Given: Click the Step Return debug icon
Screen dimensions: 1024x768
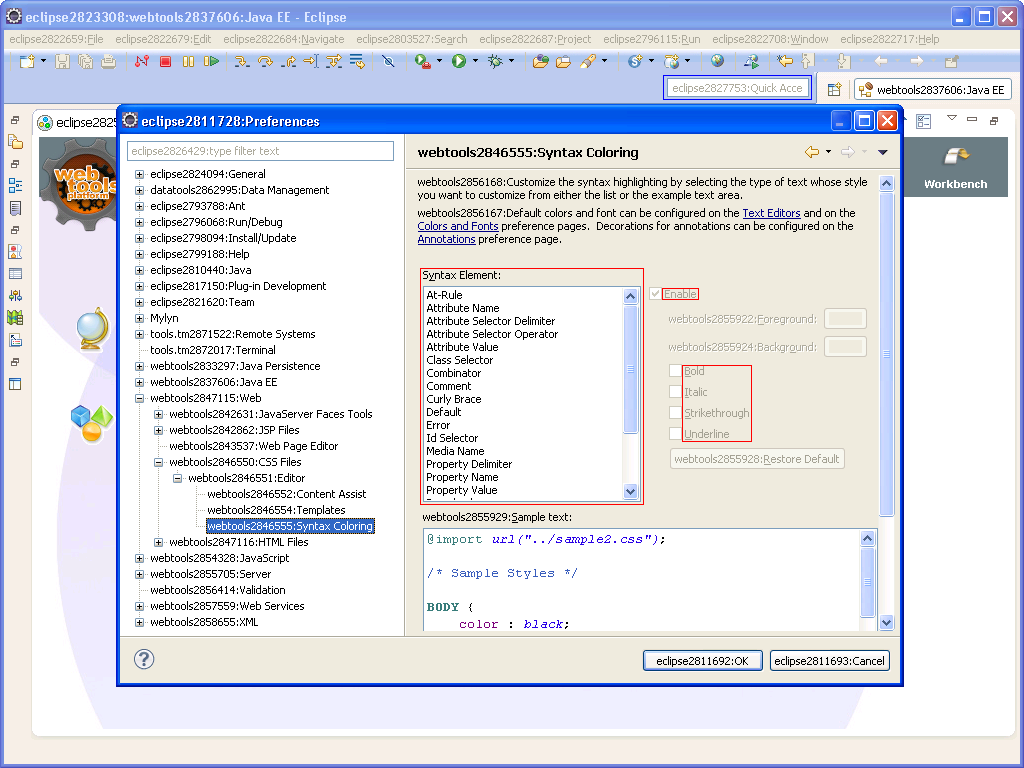Looking at the screenshot, I should point(288,61).
